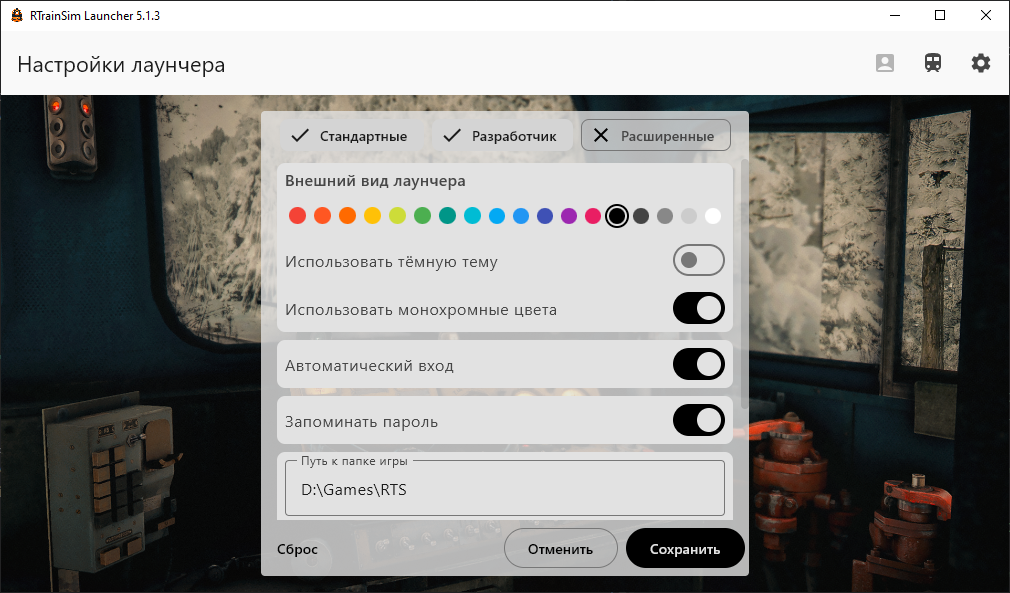Maximize the RTrainSim Launcher window

[940, 15]
